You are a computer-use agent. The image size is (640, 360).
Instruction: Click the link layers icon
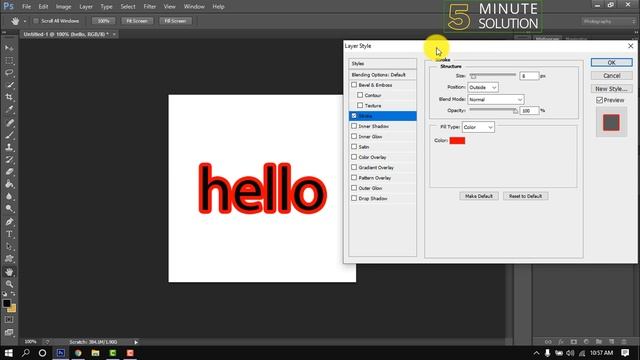(548, 342)
